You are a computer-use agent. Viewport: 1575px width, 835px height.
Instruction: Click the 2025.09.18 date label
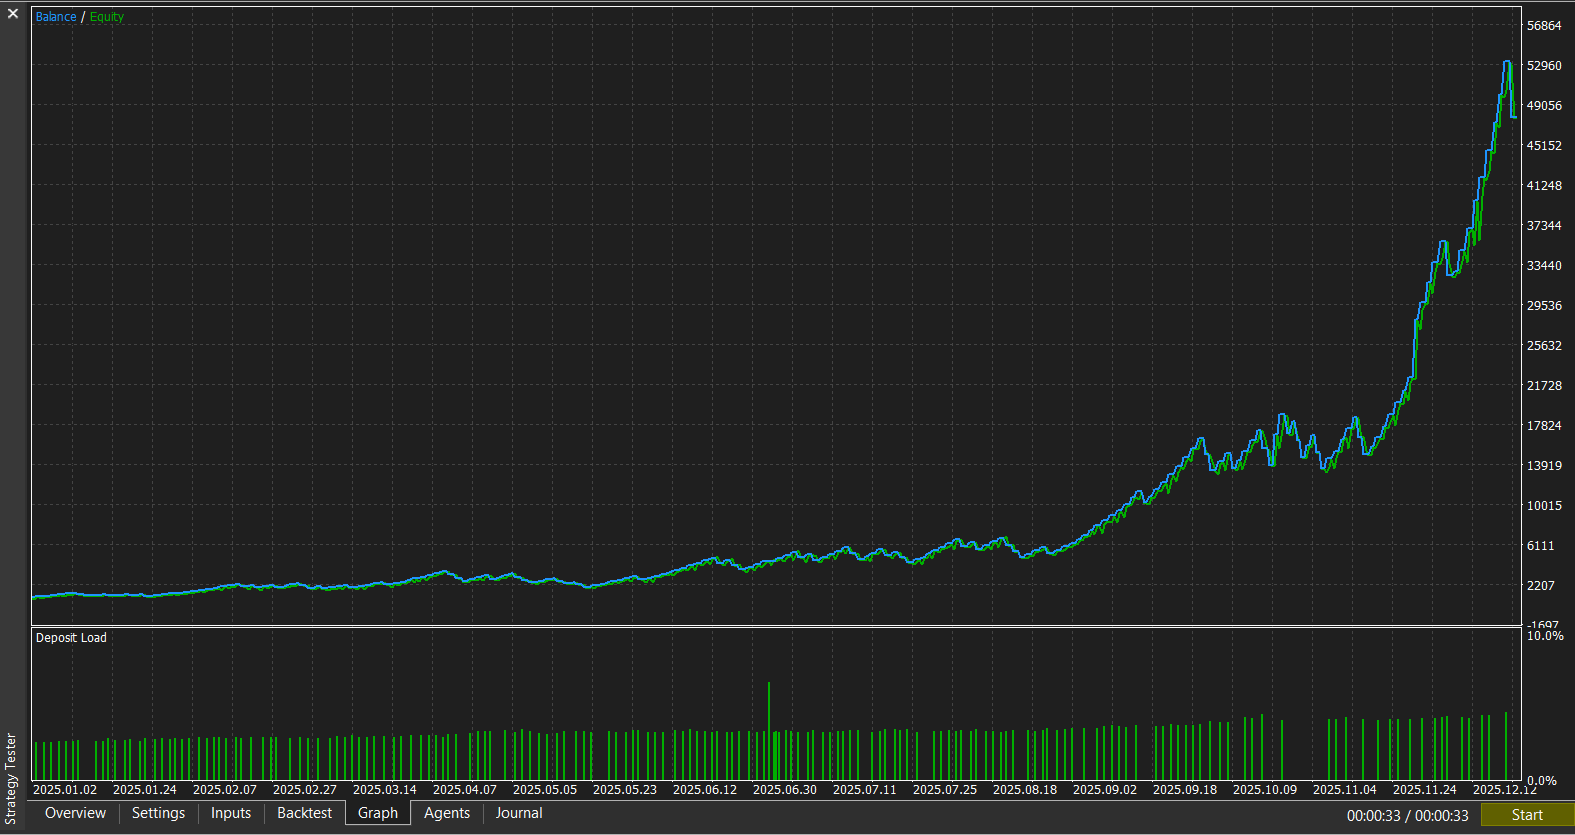pos(1185,790)
